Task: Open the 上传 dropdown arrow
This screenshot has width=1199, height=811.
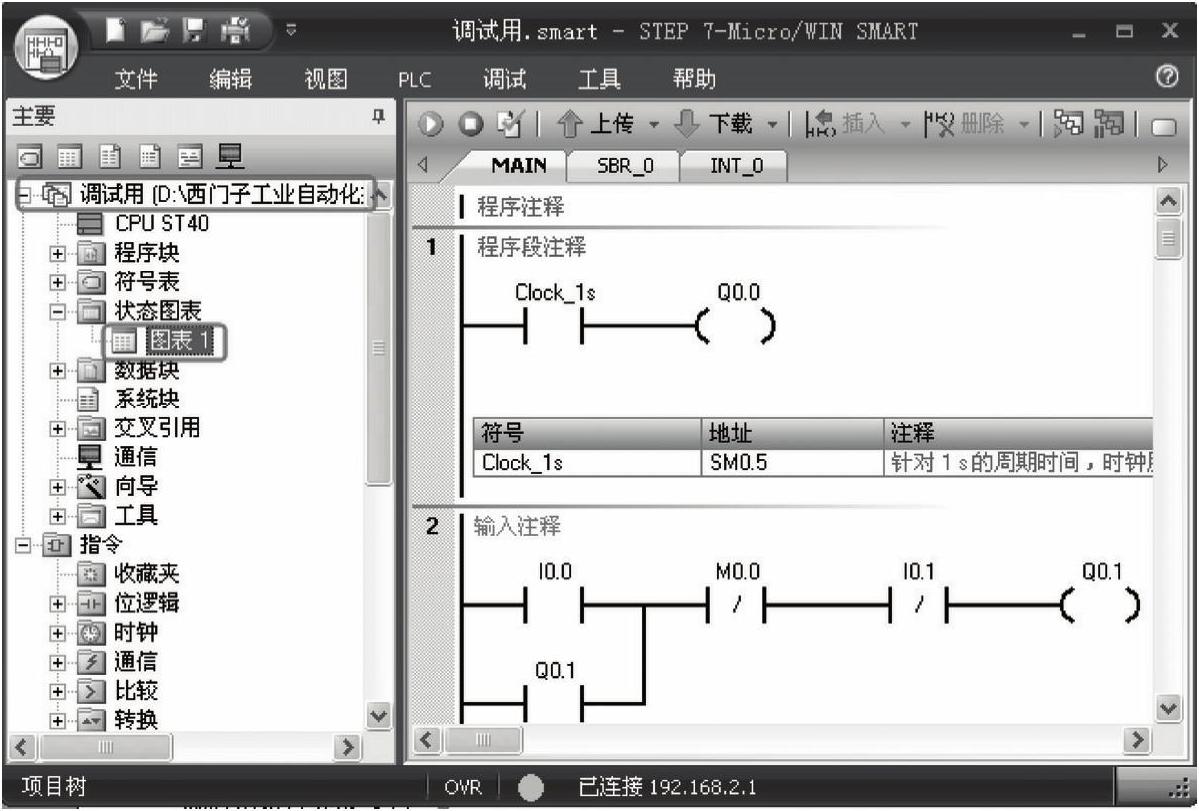Action: [654, 125]
